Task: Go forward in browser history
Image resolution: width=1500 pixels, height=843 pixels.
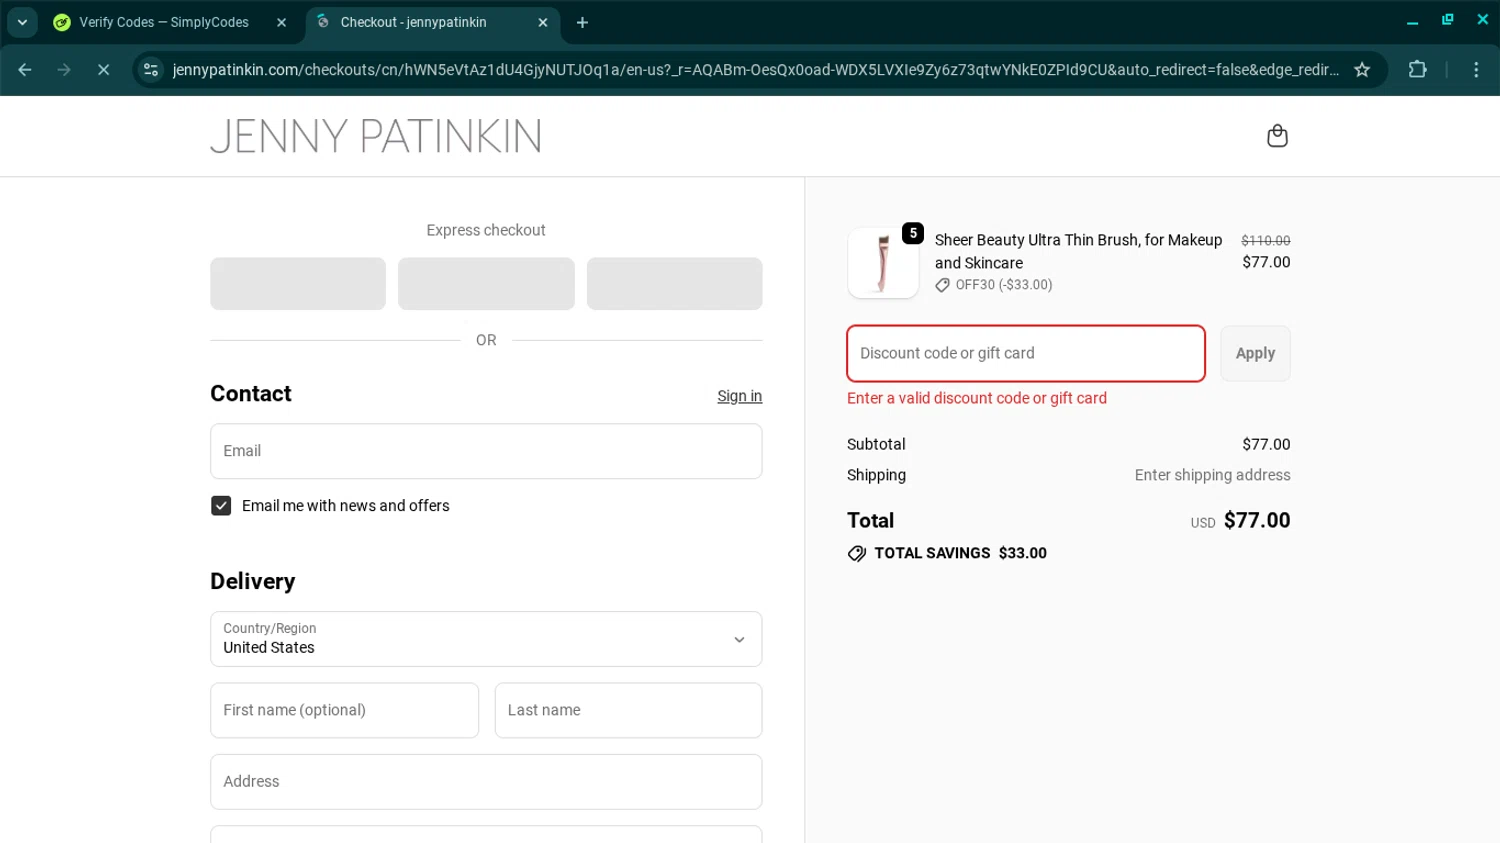Action: [64, 70]
